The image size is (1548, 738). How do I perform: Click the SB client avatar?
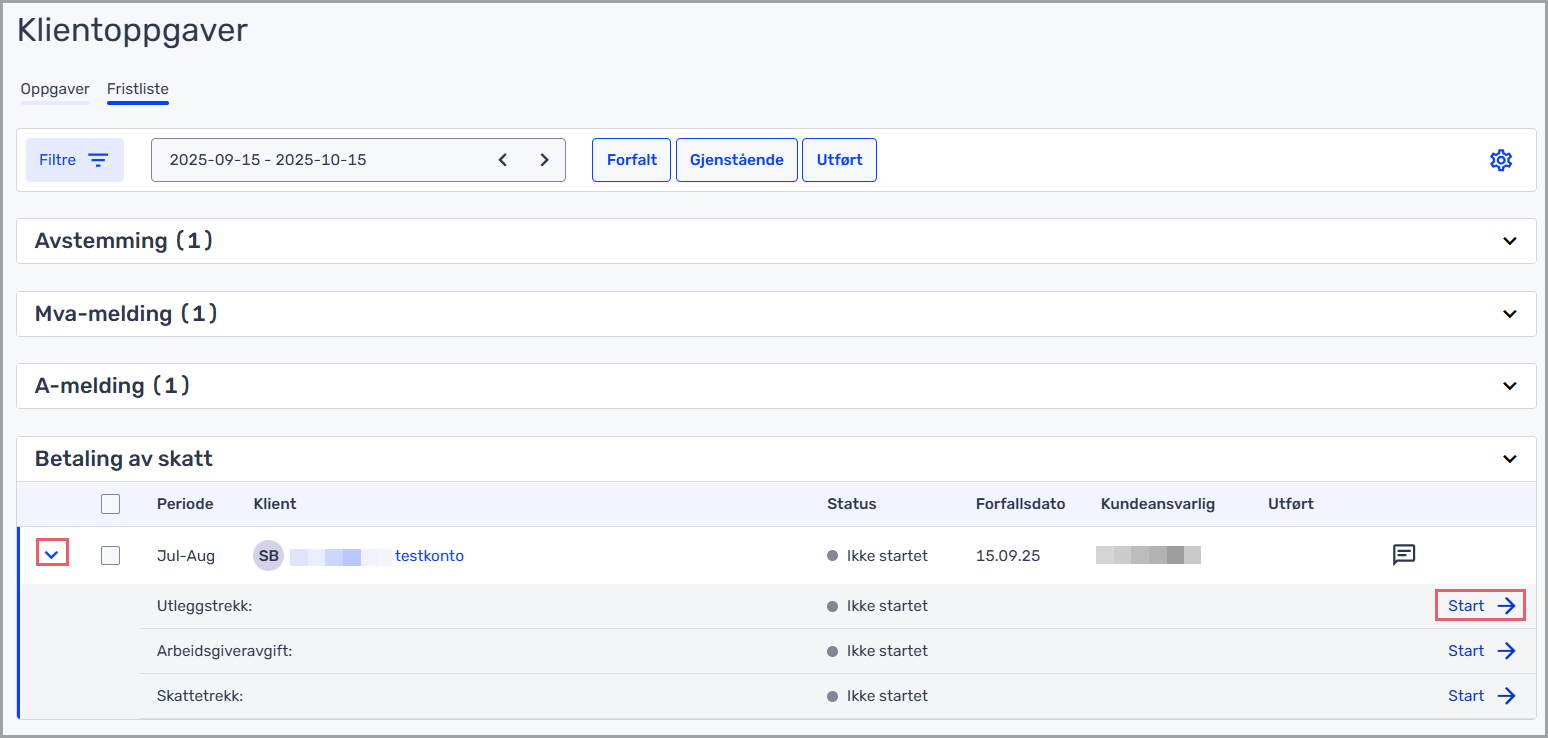(268, 556)
